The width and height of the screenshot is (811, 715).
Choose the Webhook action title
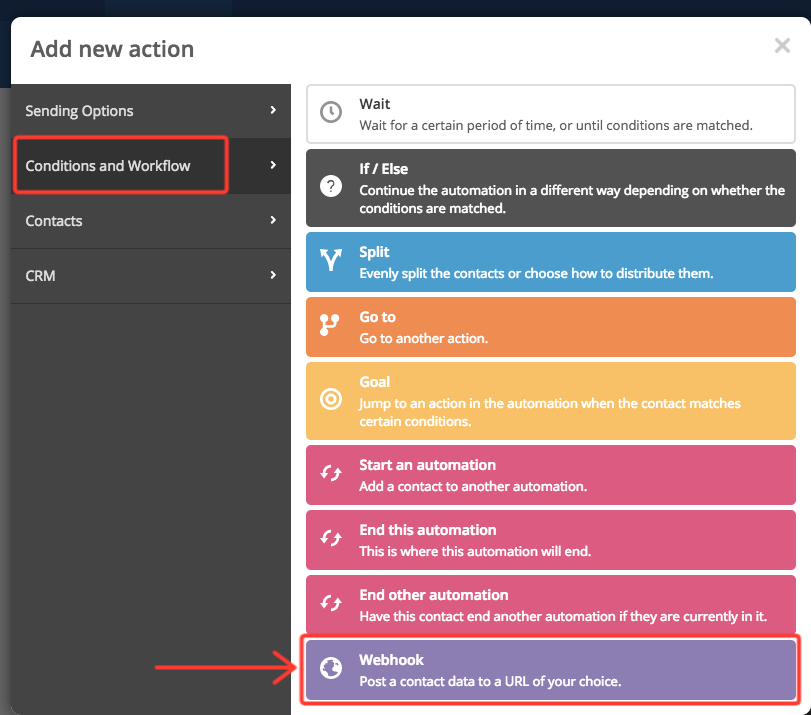pos(391,660)
